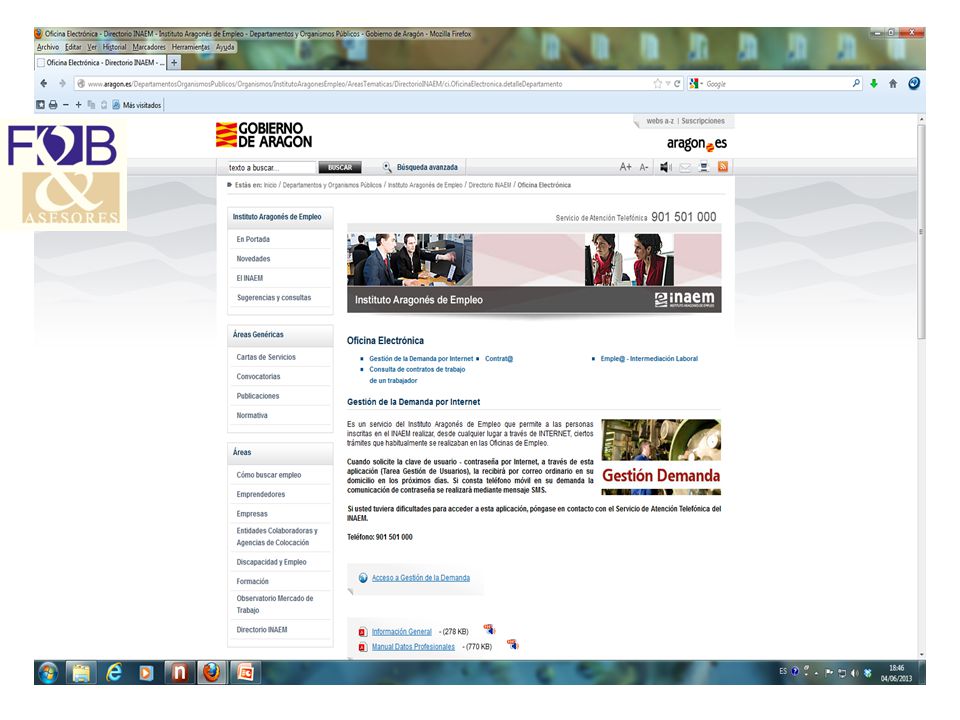Open 'Cómo buscar empleo' sidebar item

pos(268,475)
